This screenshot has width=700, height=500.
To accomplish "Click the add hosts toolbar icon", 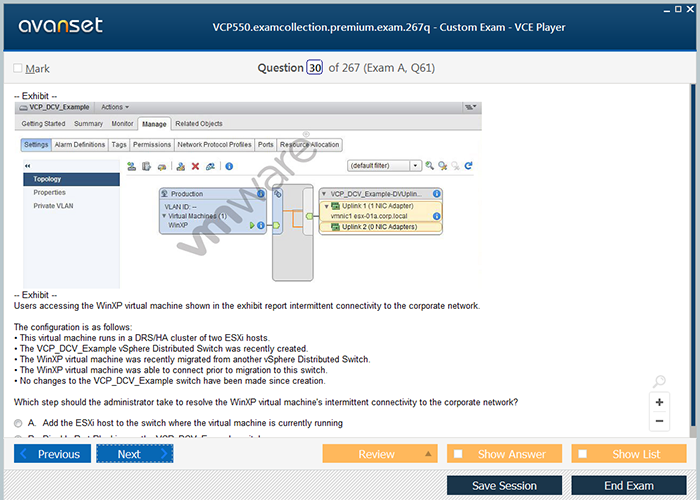I will pyautogui.click(x=131, y=166).
